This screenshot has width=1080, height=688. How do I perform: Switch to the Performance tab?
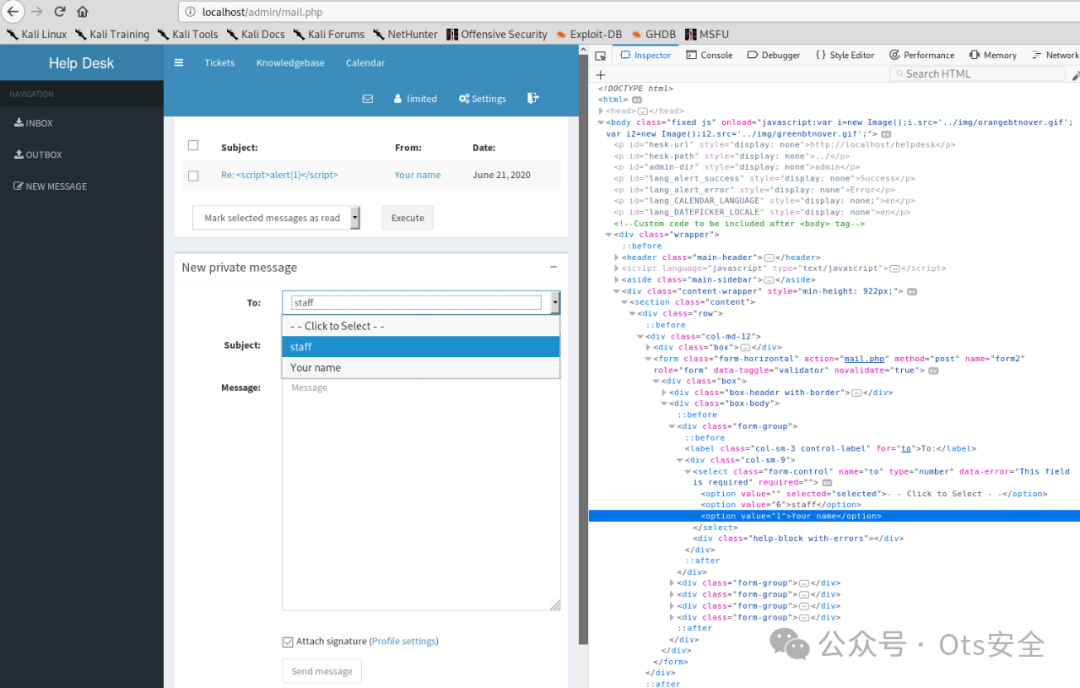[922, 55]
